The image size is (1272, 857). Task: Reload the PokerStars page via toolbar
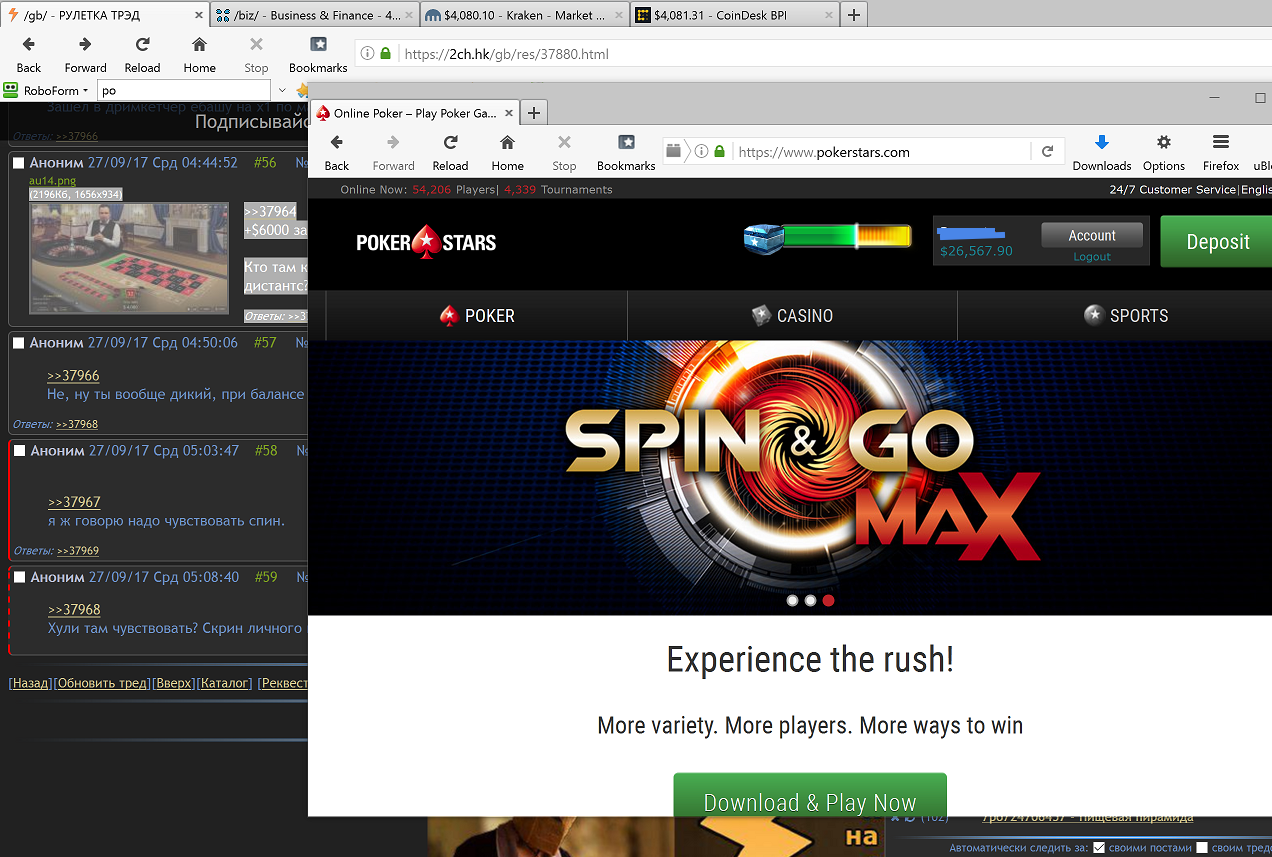pos(450,143)
